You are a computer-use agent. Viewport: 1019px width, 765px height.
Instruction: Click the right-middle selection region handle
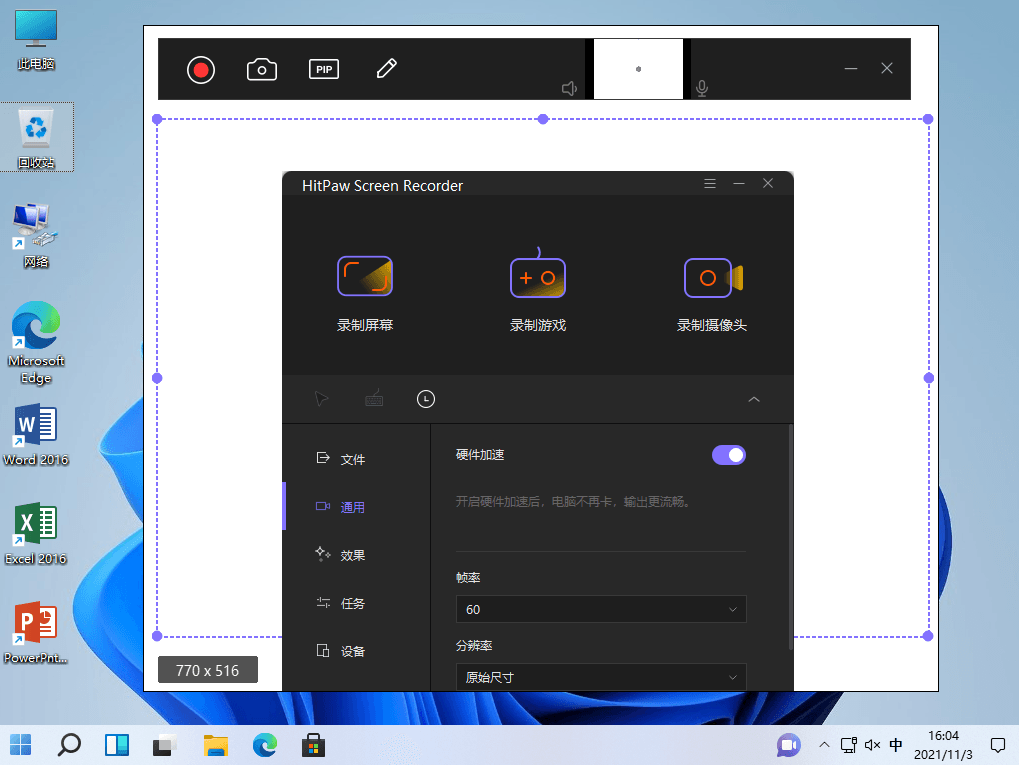coord(929,378)
